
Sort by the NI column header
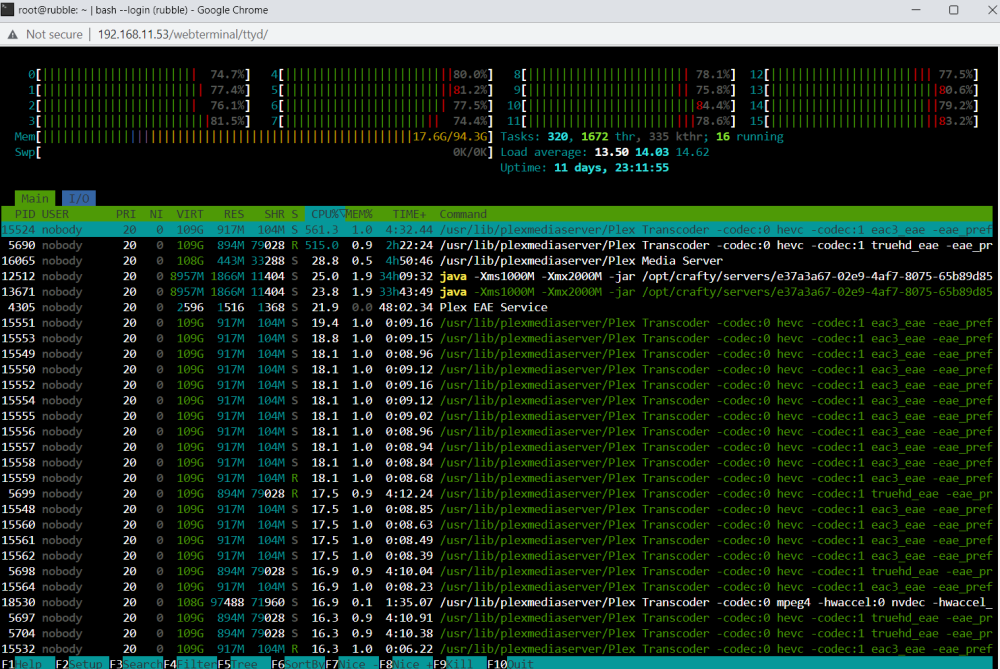[x=156, y=214]
